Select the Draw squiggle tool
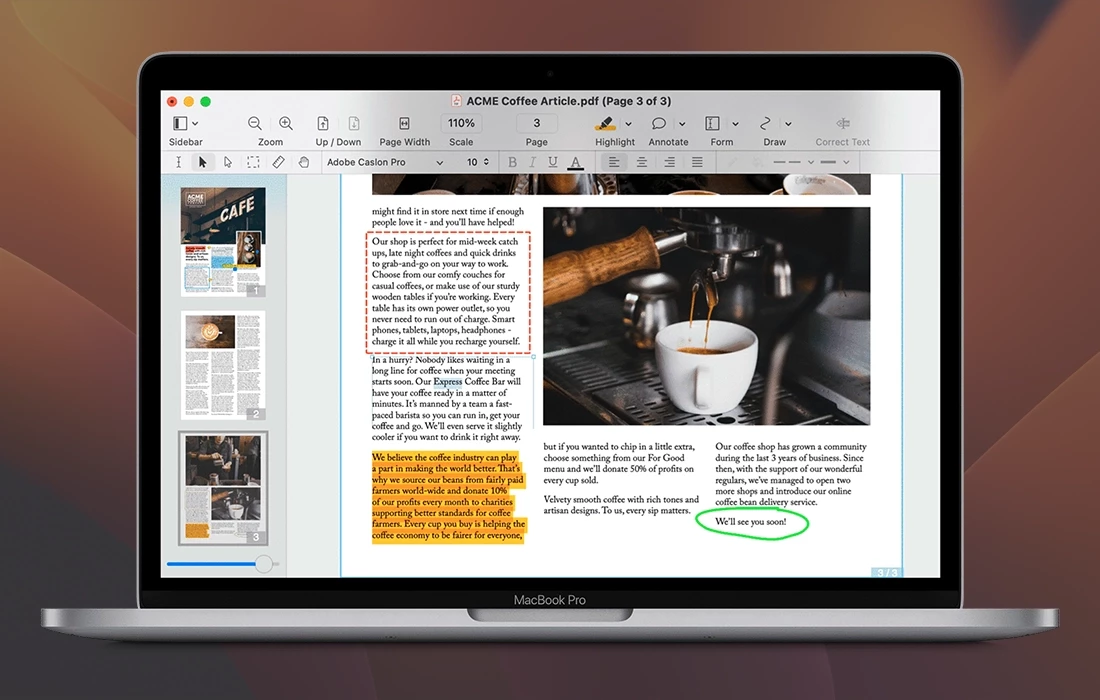This screenshot has height=700, width=1100. (766, 124)
